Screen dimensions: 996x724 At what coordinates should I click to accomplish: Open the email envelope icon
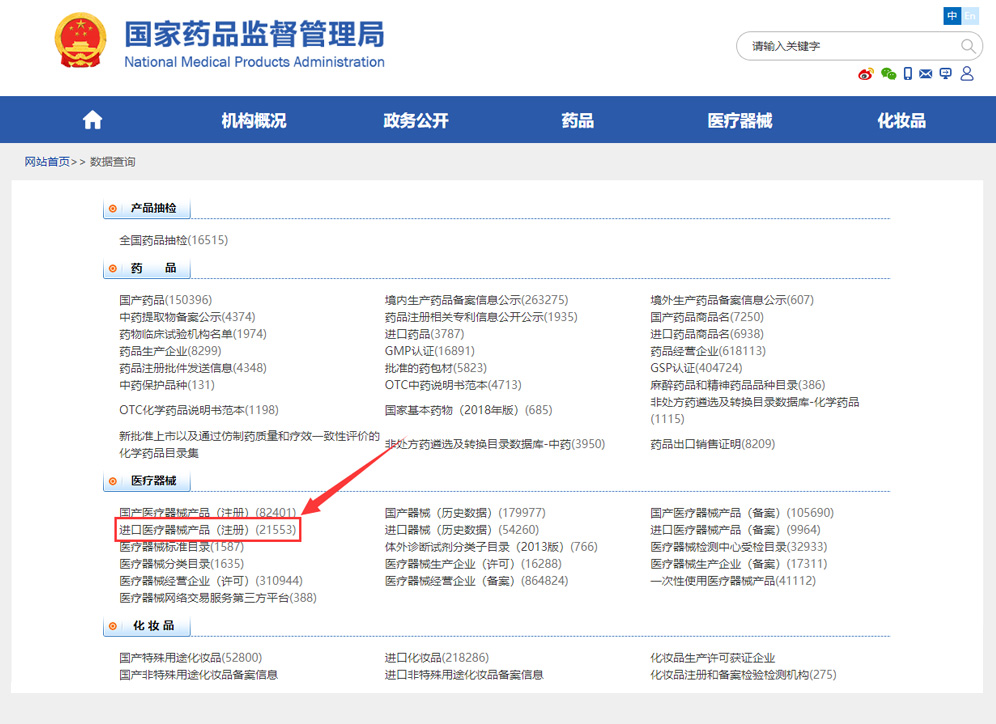[926, 74]
